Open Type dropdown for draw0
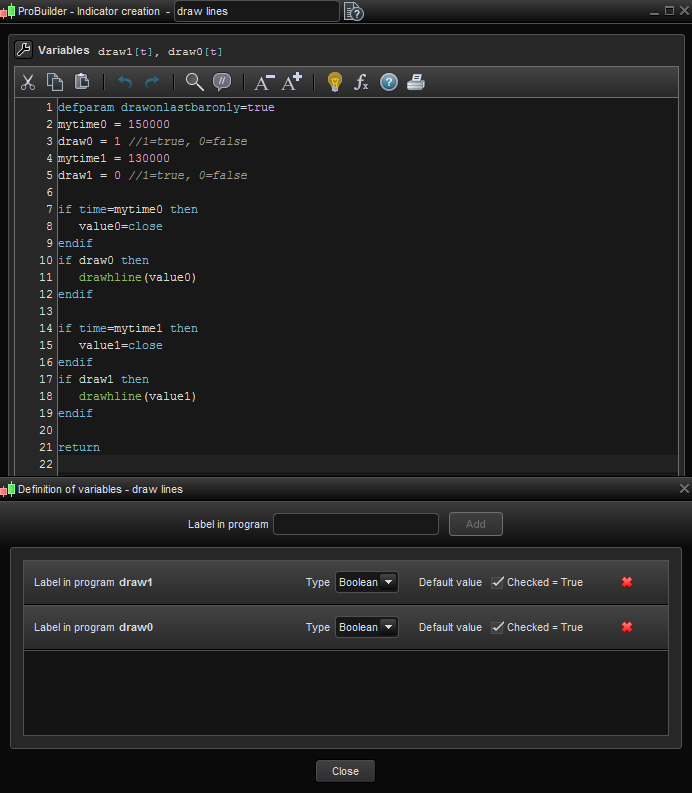692x793 pixels. [366, 627]
